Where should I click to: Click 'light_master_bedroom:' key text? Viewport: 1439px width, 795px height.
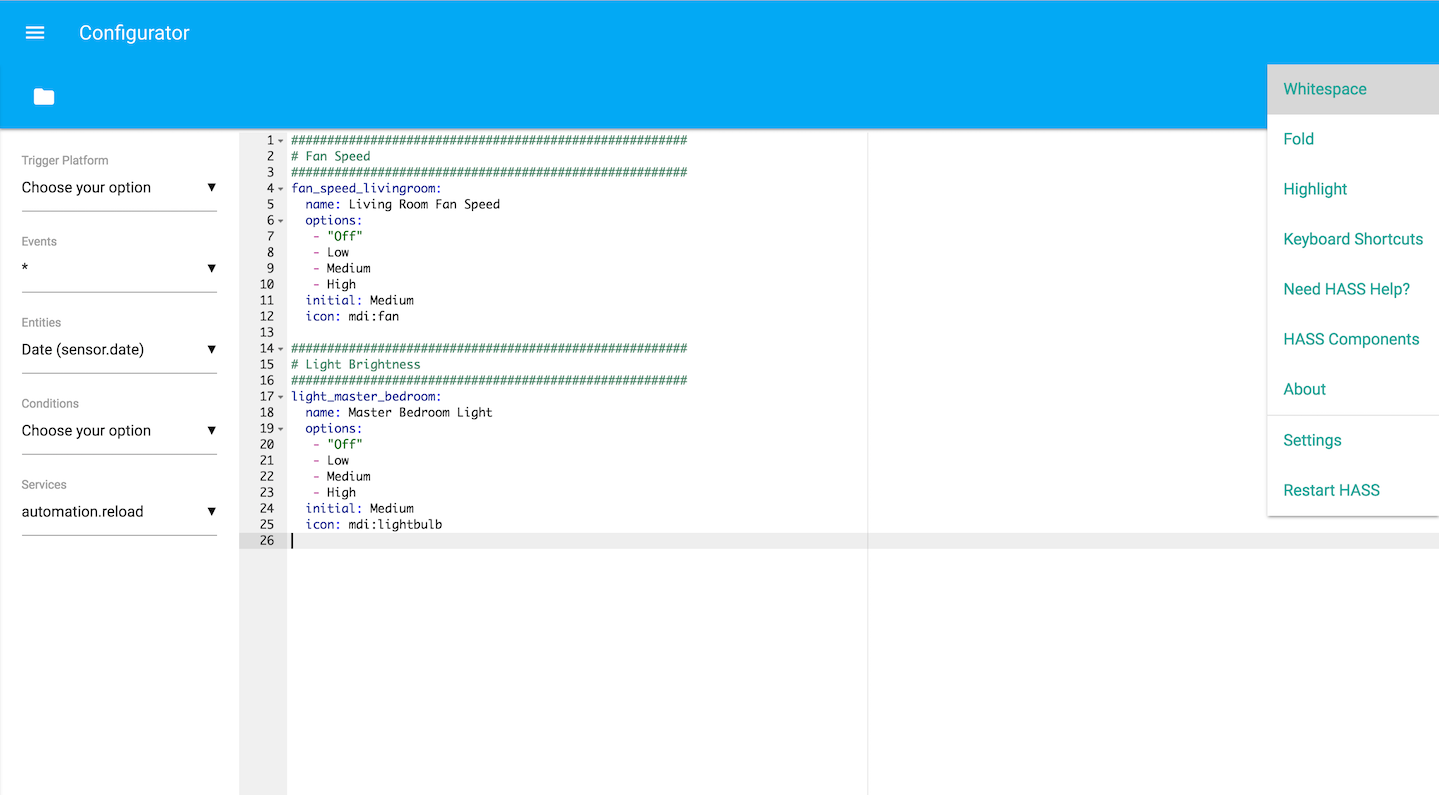366,396
